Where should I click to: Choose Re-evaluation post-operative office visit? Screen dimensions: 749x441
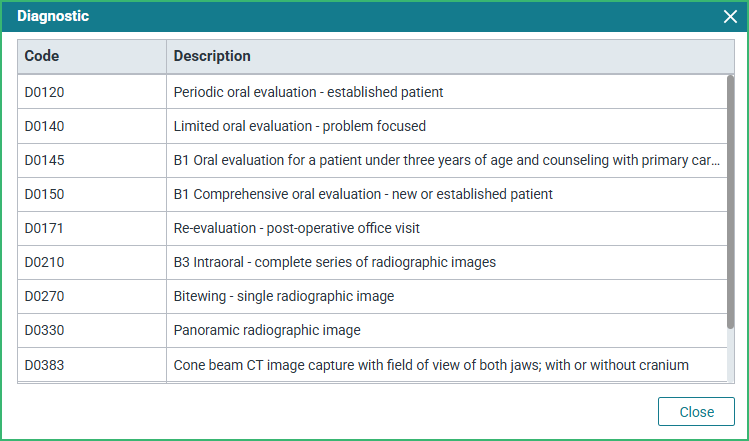point(297,228)
